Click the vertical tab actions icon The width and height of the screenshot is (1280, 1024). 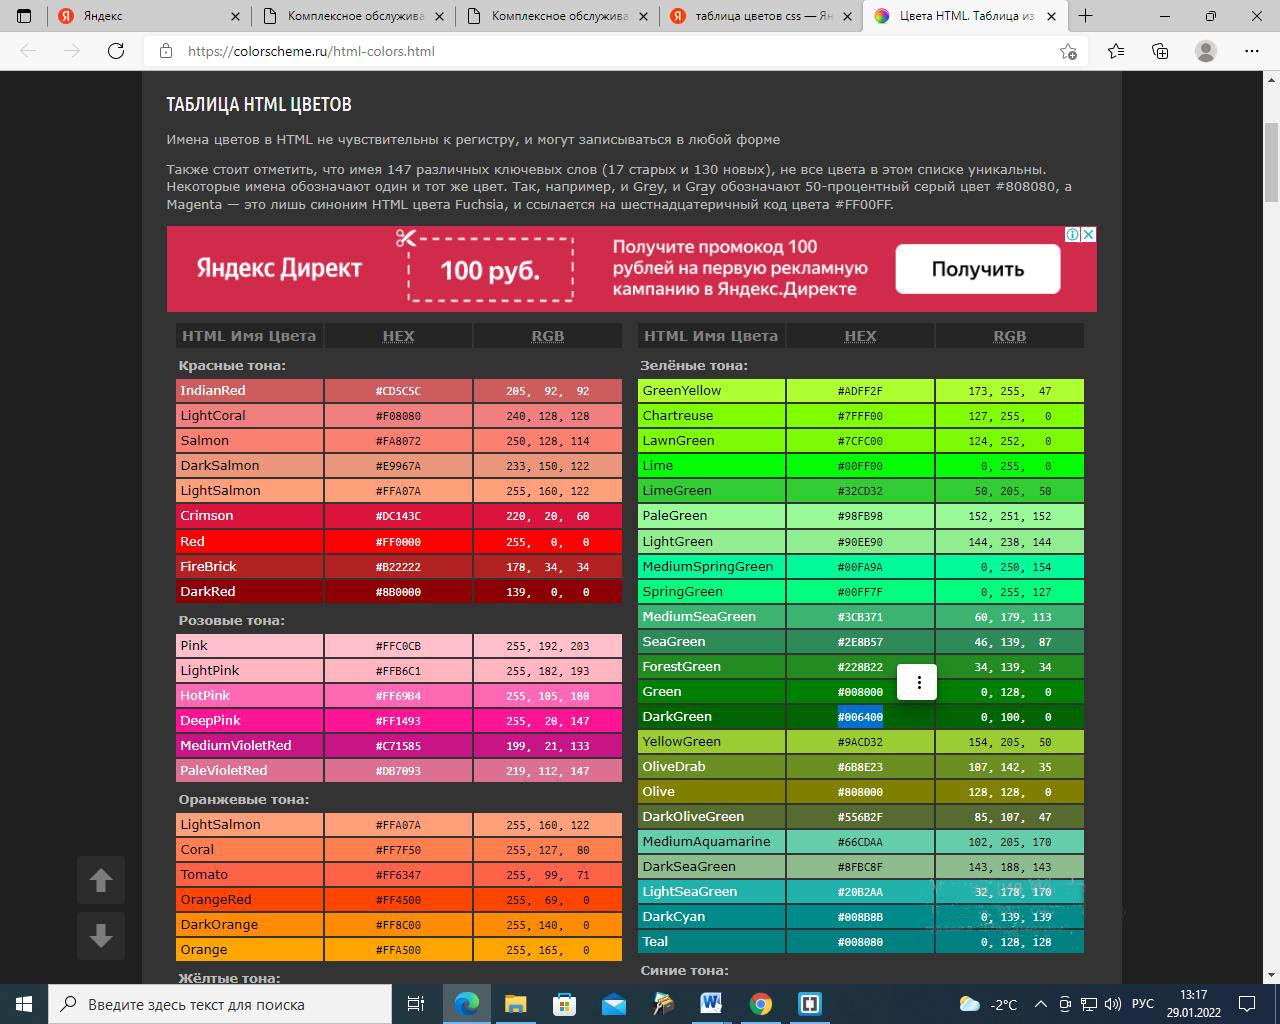[24, 16]
